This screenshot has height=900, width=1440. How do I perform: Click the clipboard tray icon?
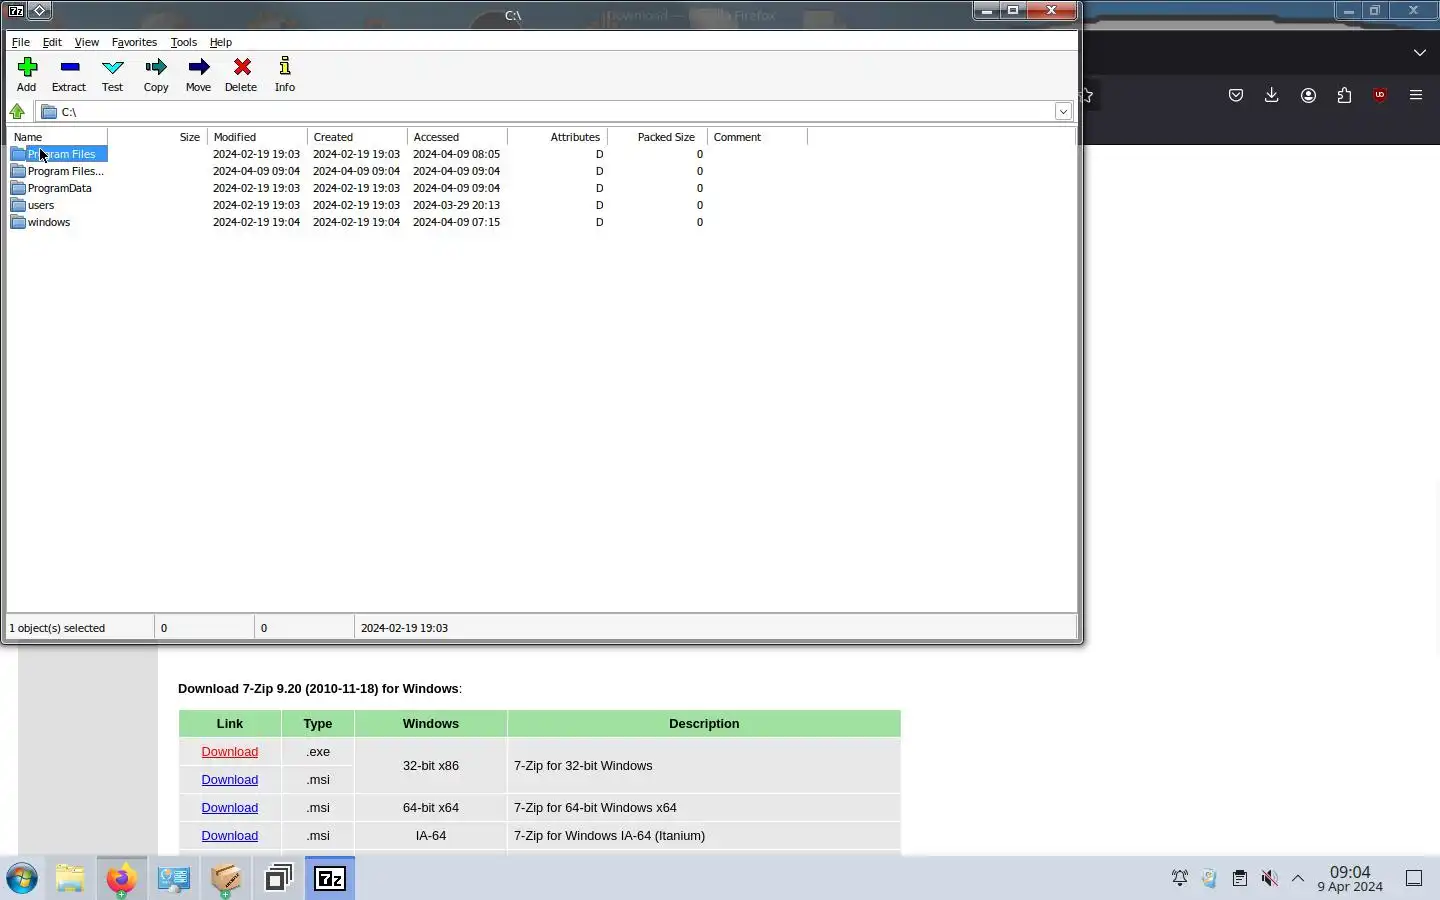(1239, 878)
